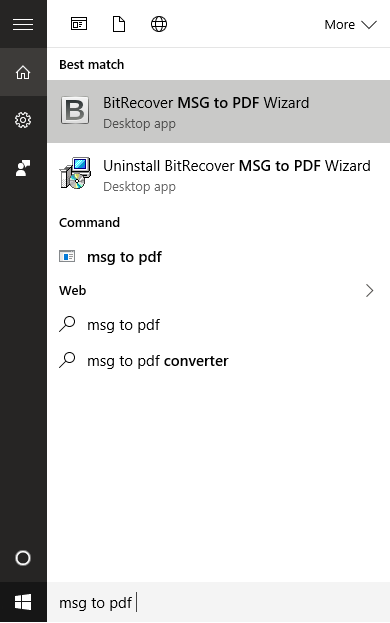The width and height of the screenshot is (390, 623).
Task: Click the uninstaller icon with computer and disc
Action: (75, 173)
